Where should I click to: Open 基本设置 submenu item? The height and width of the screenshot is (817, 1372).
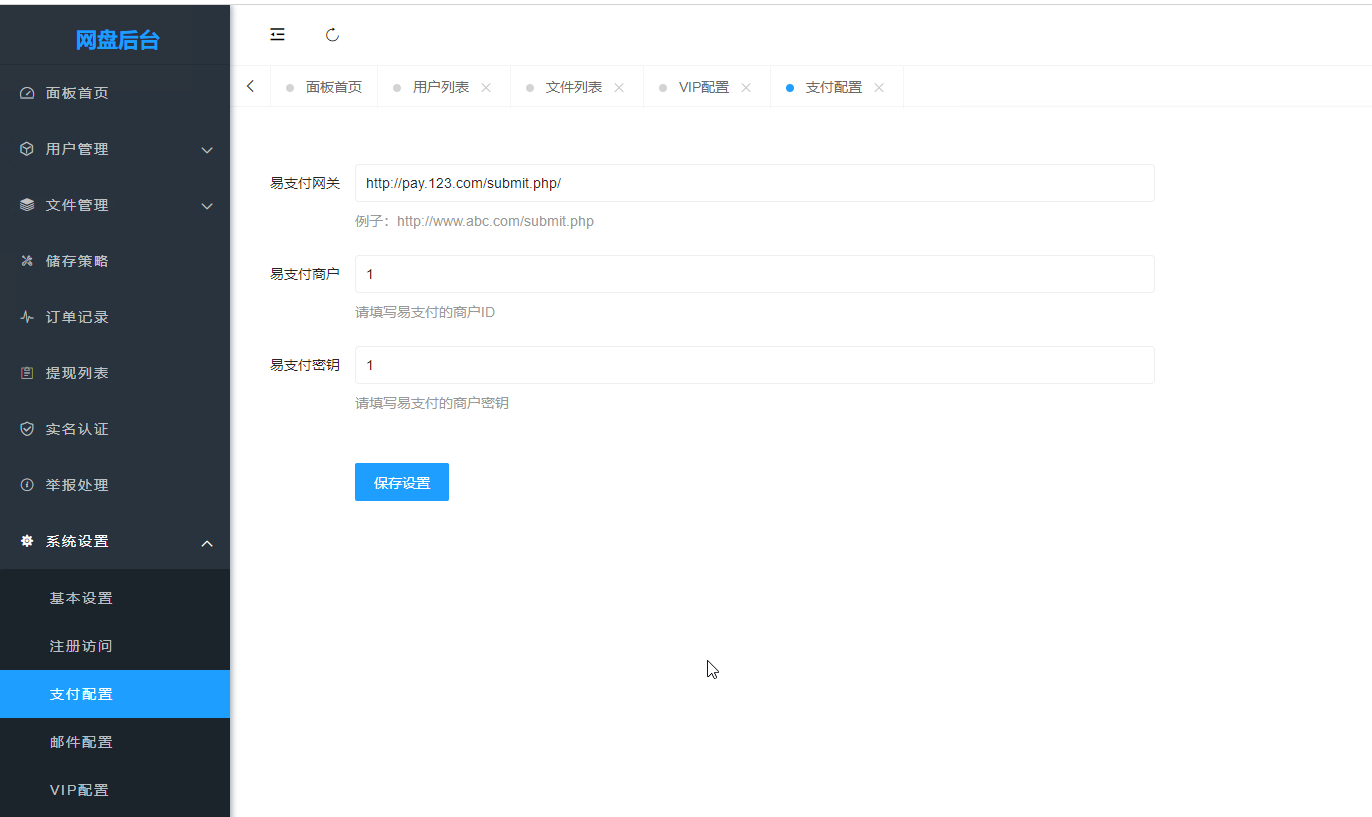[115, 598]
